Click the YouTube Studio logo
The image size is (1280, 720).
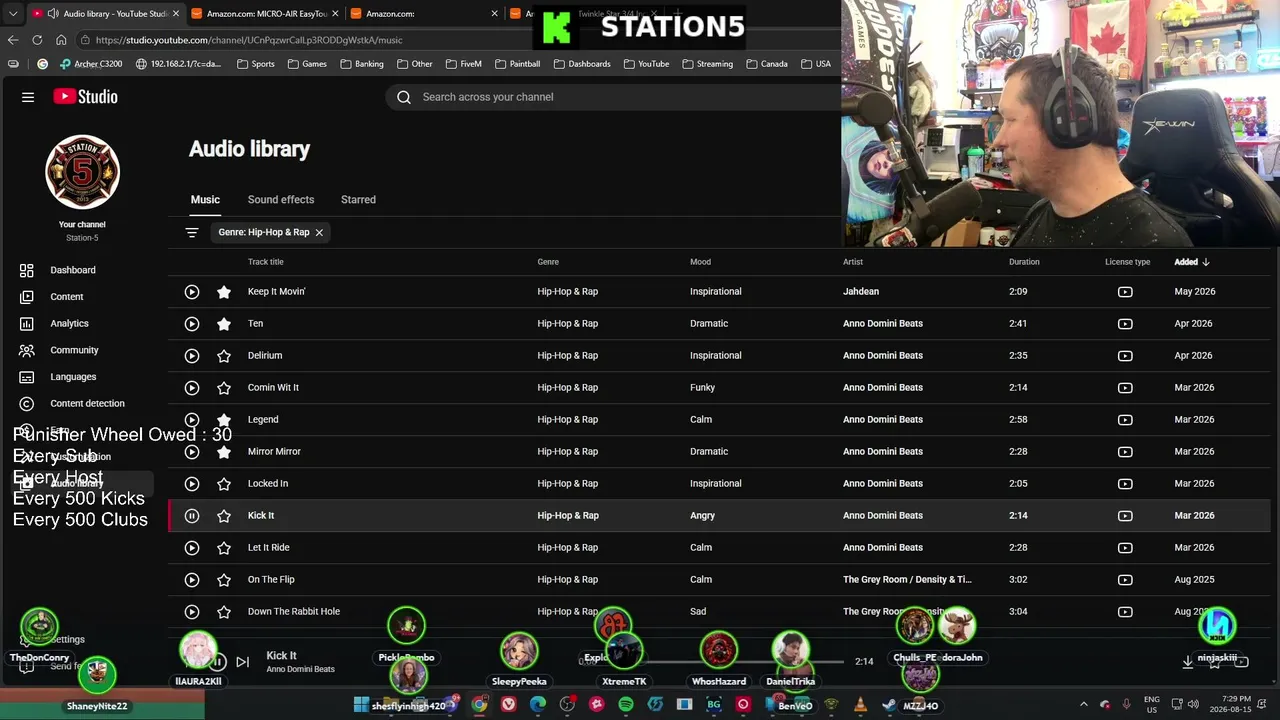click(x=86, y=97)
